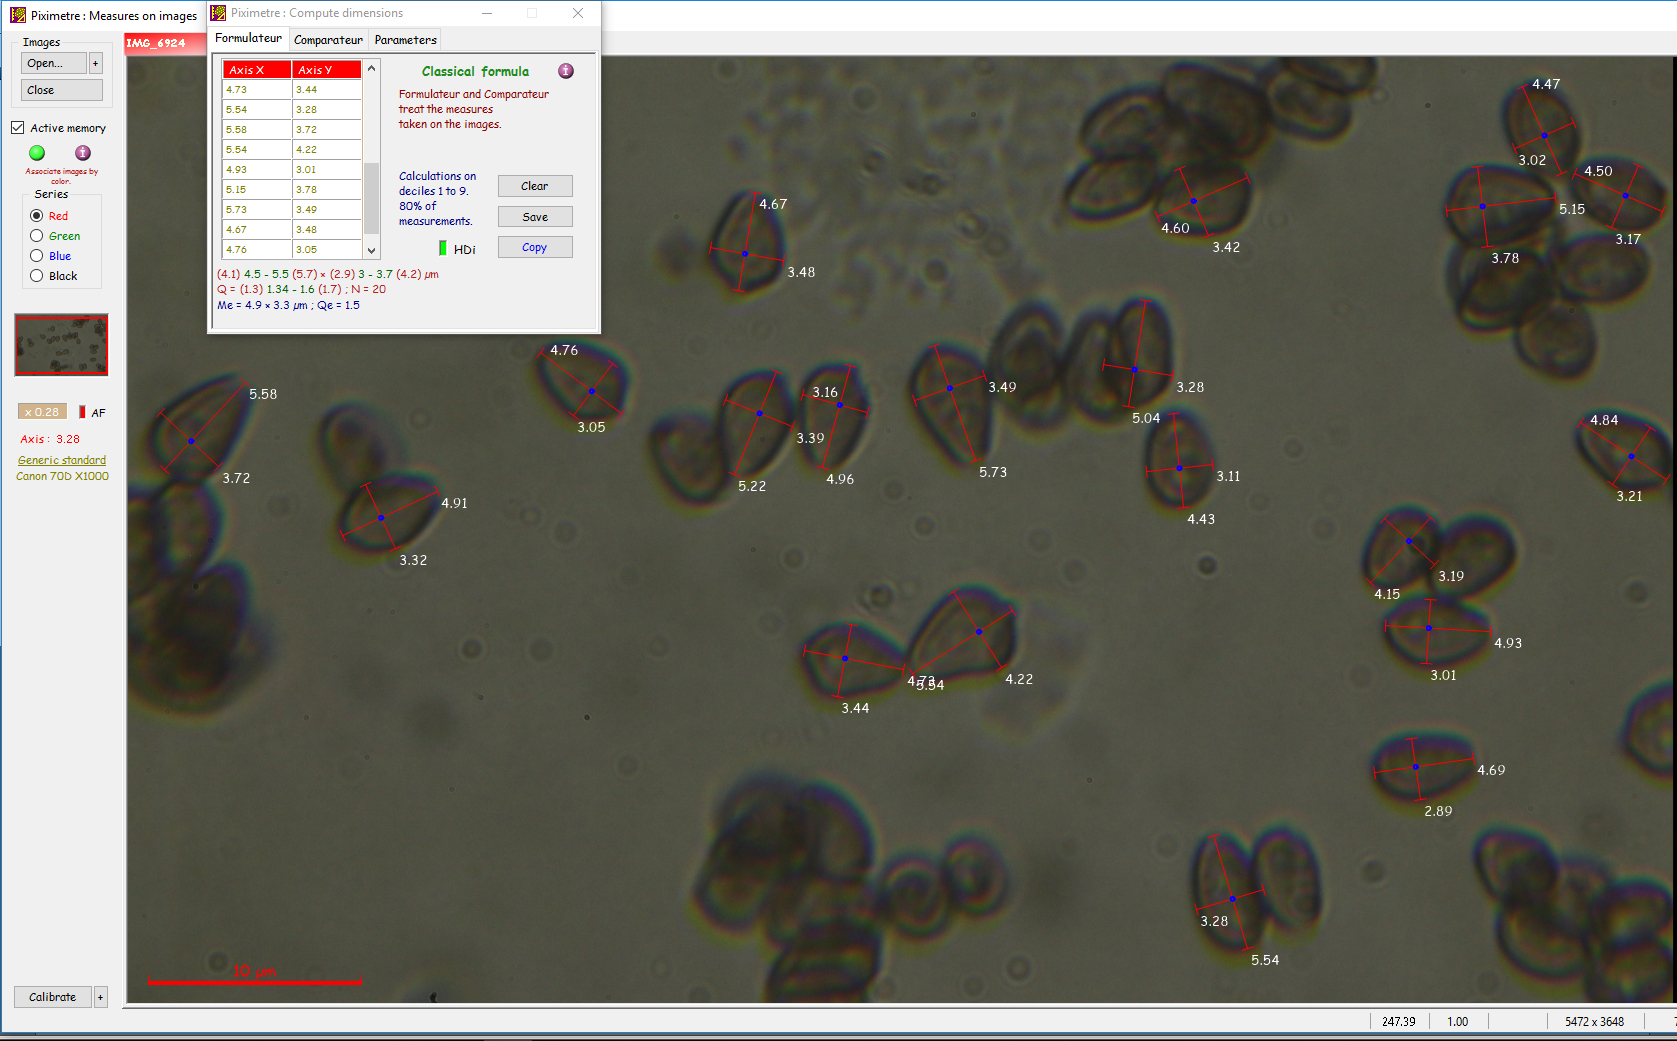The image size is (1677, 1041).
Task: Click the plus button beside Open
Action: point(96,63)
